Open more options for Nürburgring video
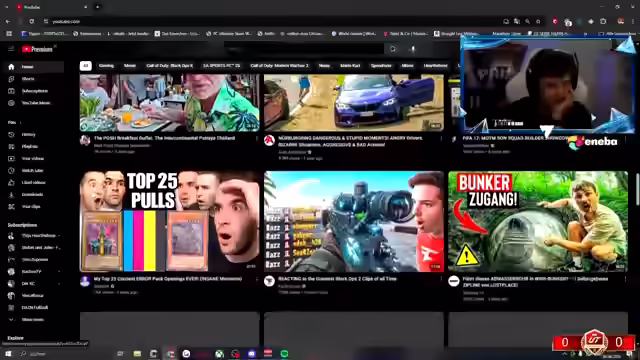Screen dimensions: 640x360 (x=441, y=139)
